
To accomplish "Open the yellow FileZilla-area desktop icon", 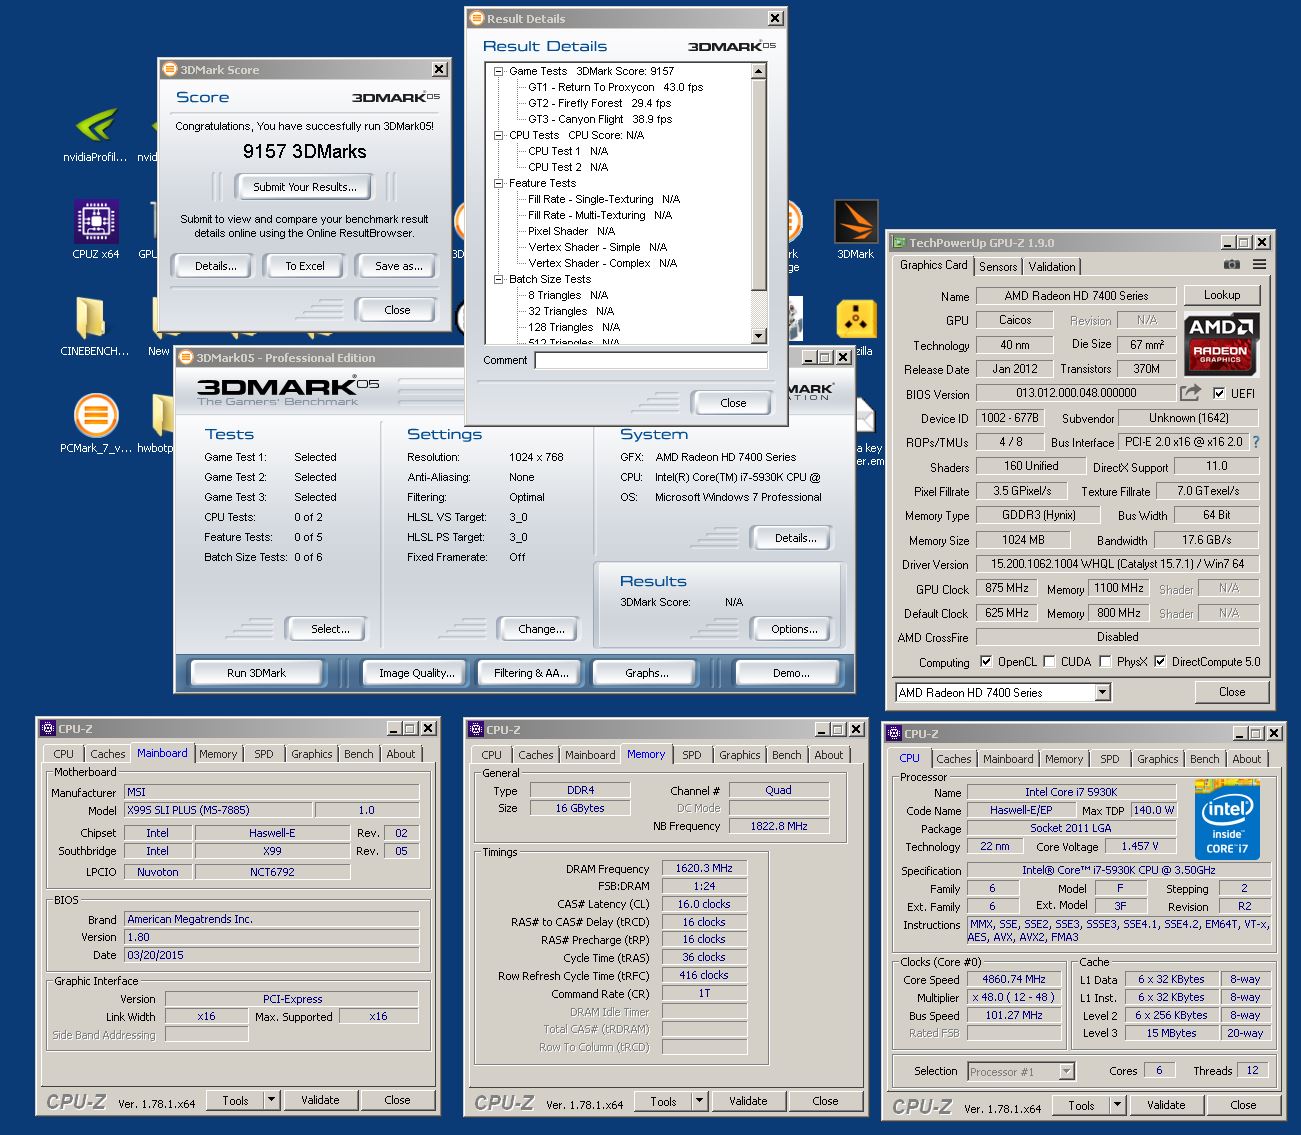I will point(856,319).
